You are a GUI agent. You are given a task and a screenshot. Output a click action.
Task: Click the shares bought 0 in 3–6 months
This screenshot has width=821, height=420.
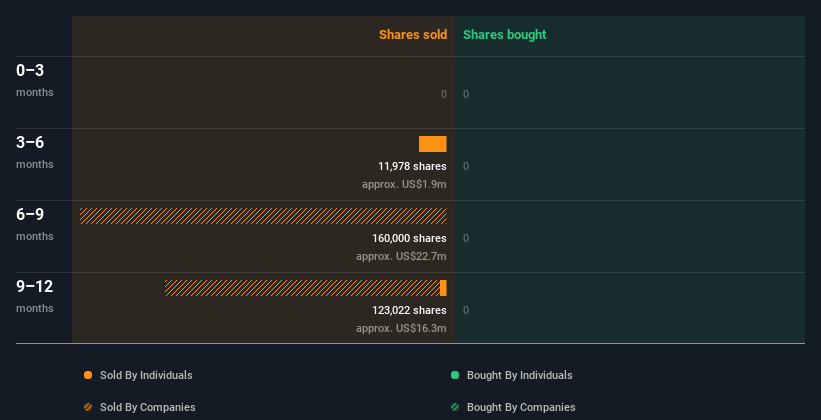(x=466, y=167)
